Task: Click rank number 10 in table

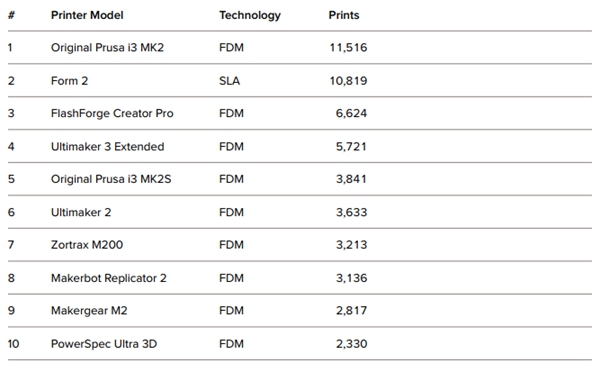Action: [x=13, y=344]
